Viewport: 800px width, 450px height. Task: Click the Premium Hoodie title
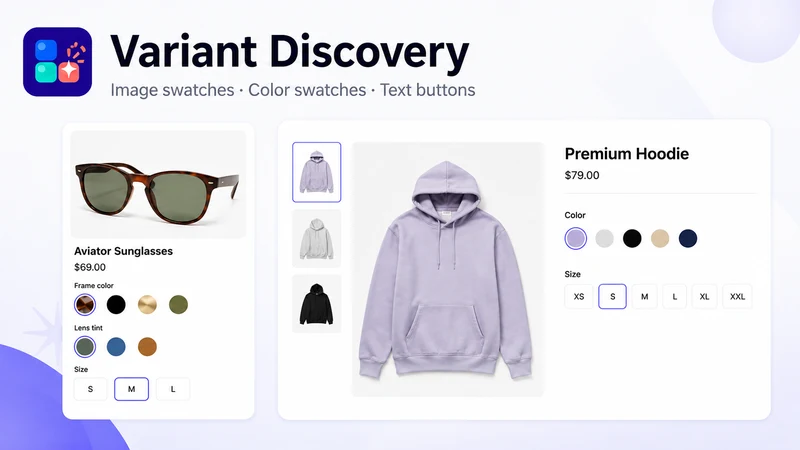click(x=627, y=154)
